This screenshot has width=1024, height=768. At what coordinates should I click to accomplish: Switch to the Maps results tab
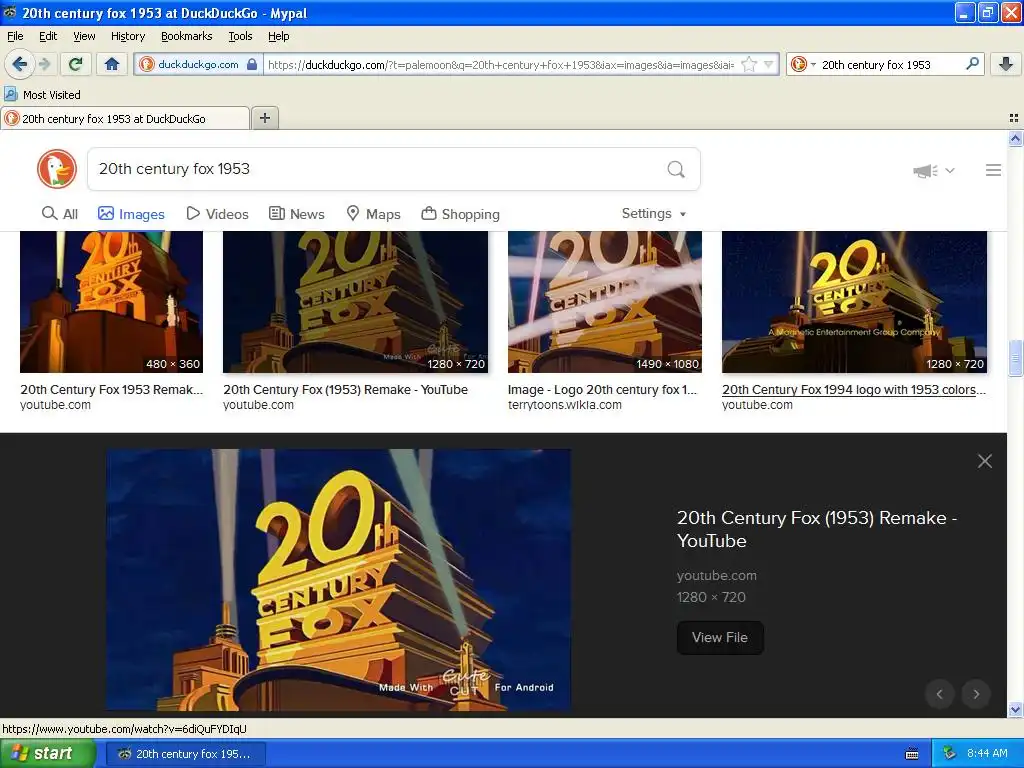click(373, 214)
